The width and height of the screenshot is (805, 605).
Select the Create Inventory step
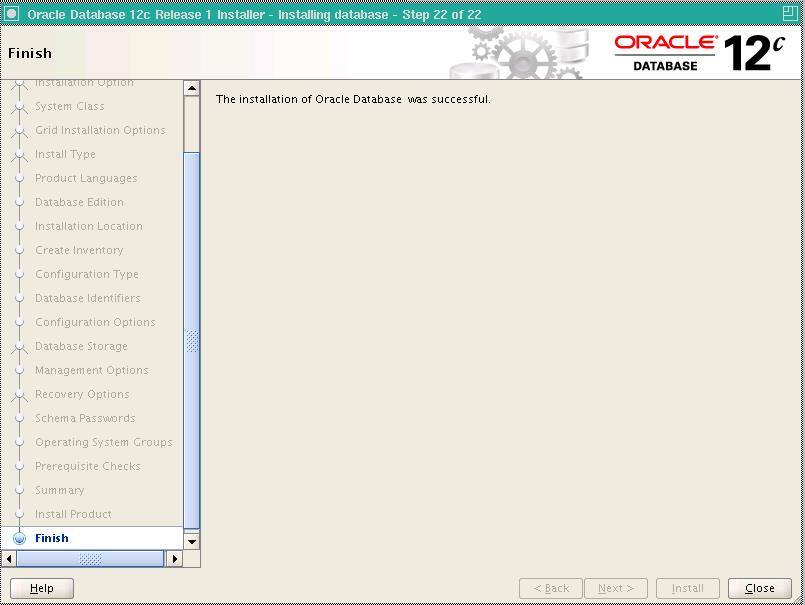click(x=79, y=250)
